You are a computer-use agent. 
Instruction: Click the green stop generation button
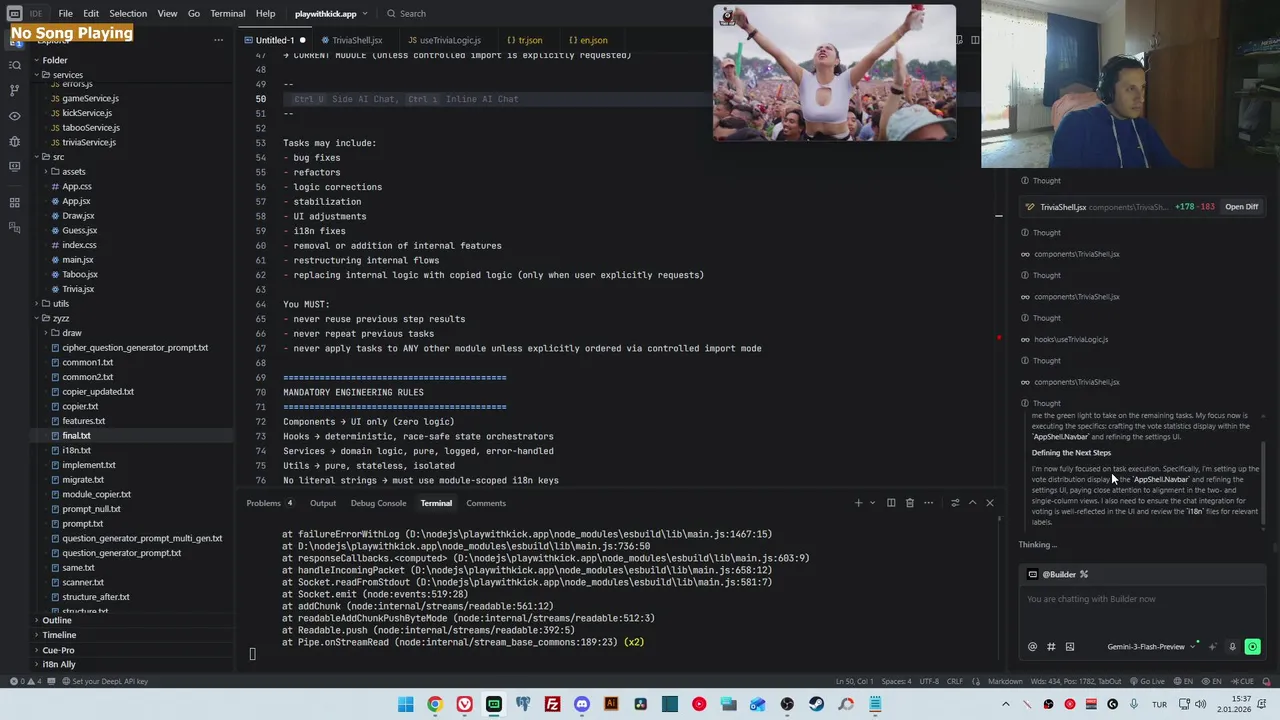(1252, 647)
